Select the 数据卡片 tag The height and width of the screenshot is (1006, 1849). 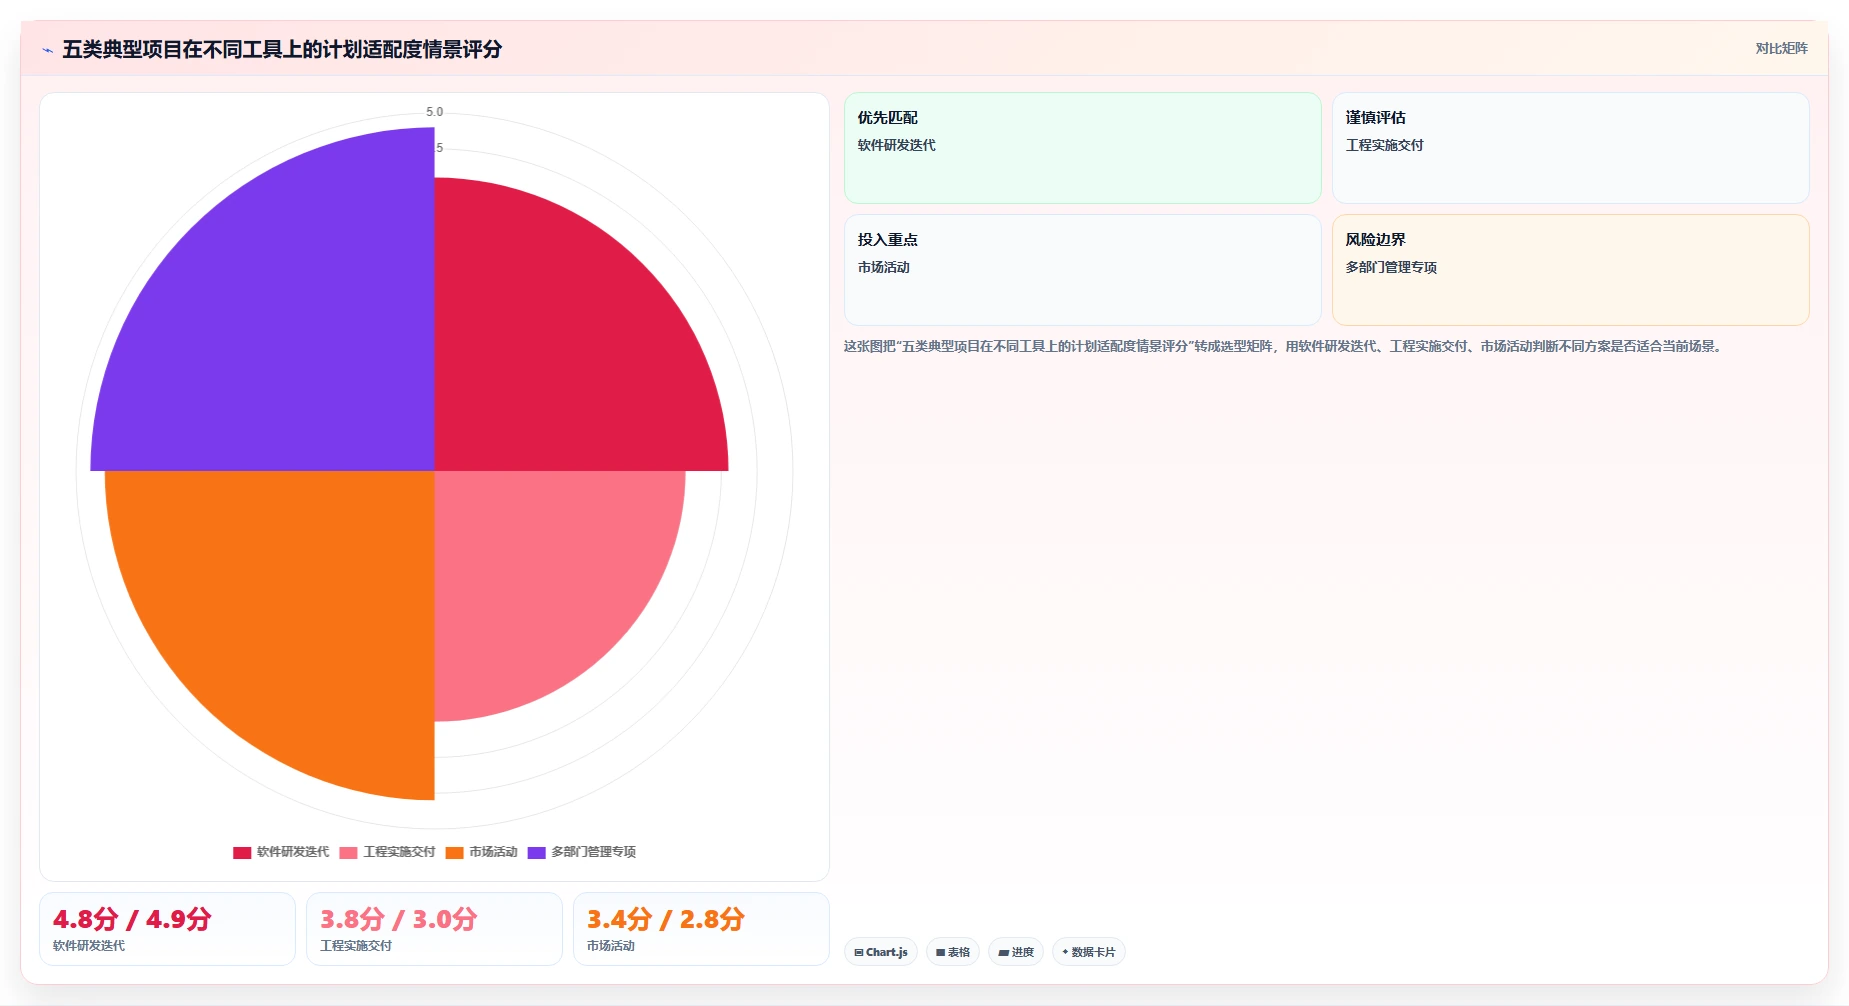pyautogui.click(x=1088, y=952)
